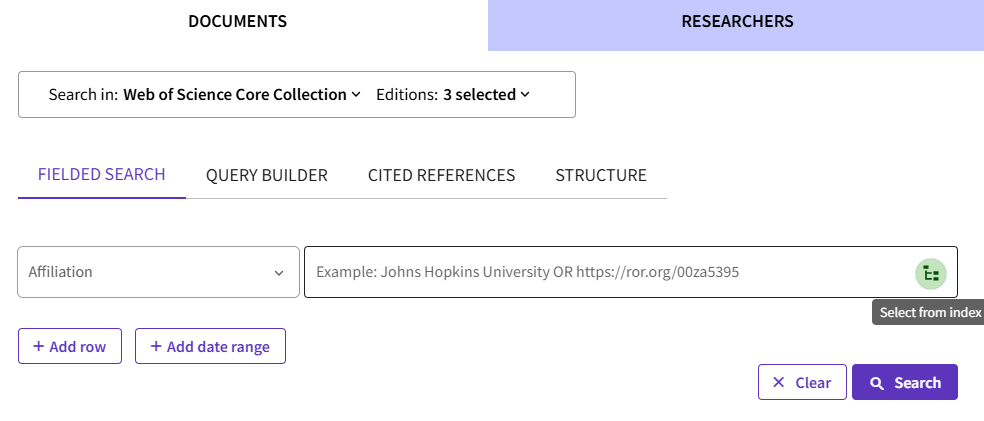Select the Fielded Search tab
Image resolution: width=984 pixels, height=421 pixels.
coord(101,175)
